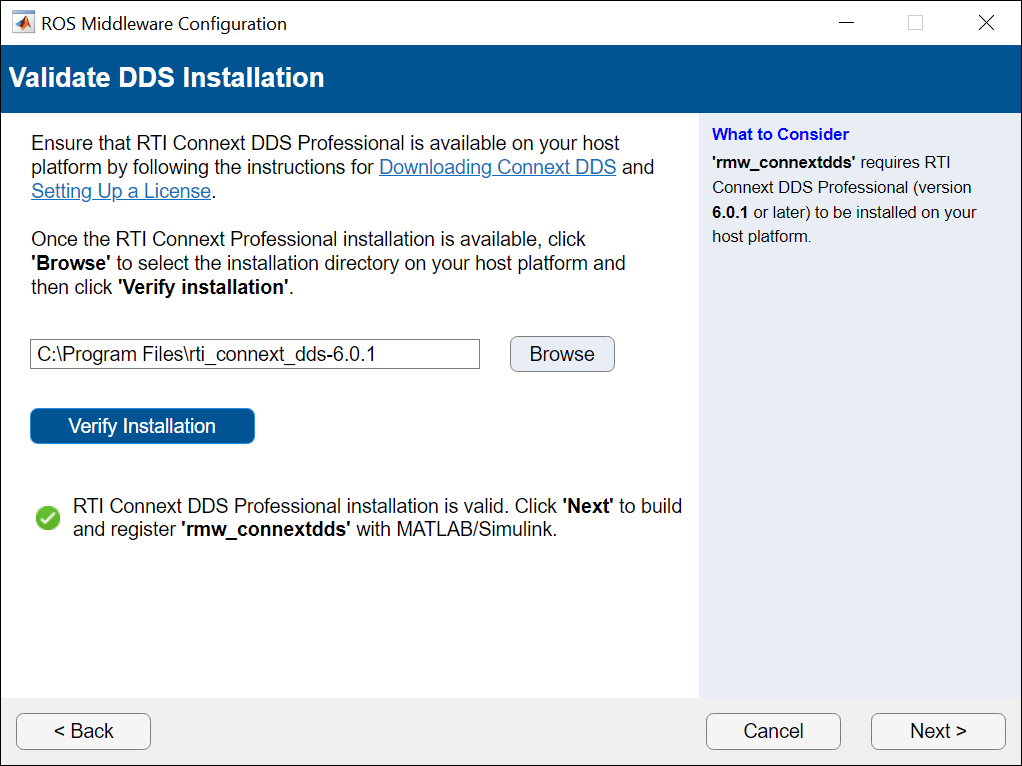Screen dimensions: 1022x766
Task: Click the Verify Installation button
Action: [x=142, y=426]
